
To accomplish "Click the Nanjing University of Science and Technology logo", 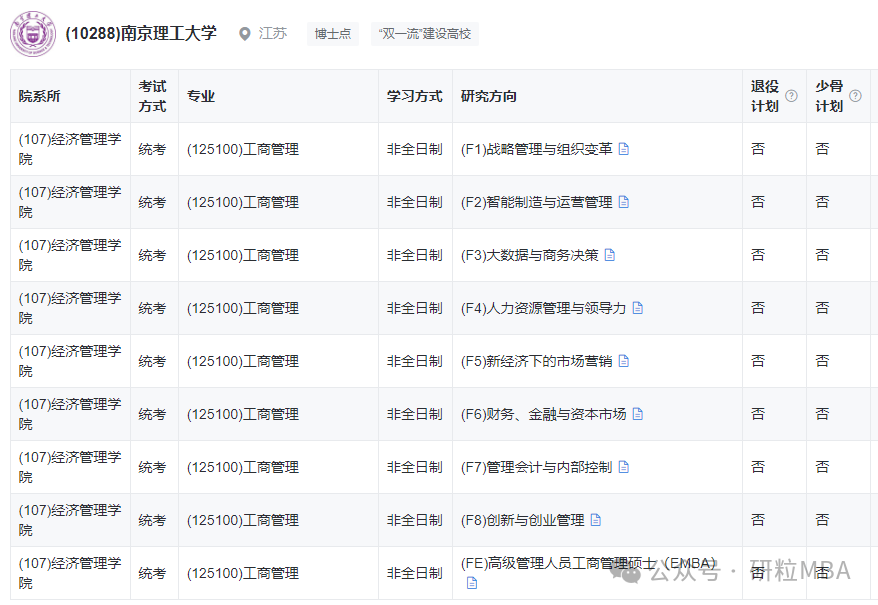I will [33, 34].
